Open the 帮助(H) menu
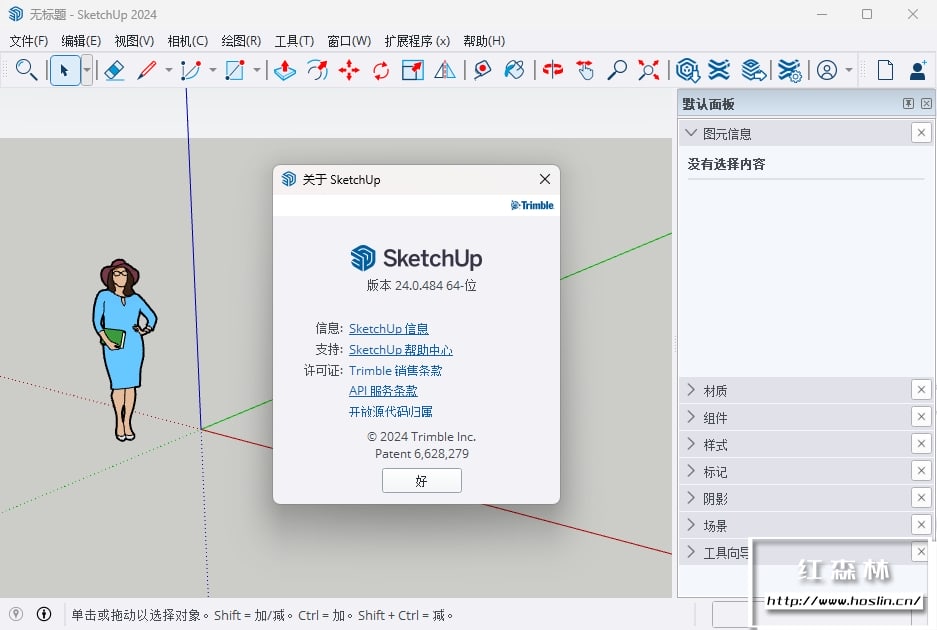 [484, 41]
